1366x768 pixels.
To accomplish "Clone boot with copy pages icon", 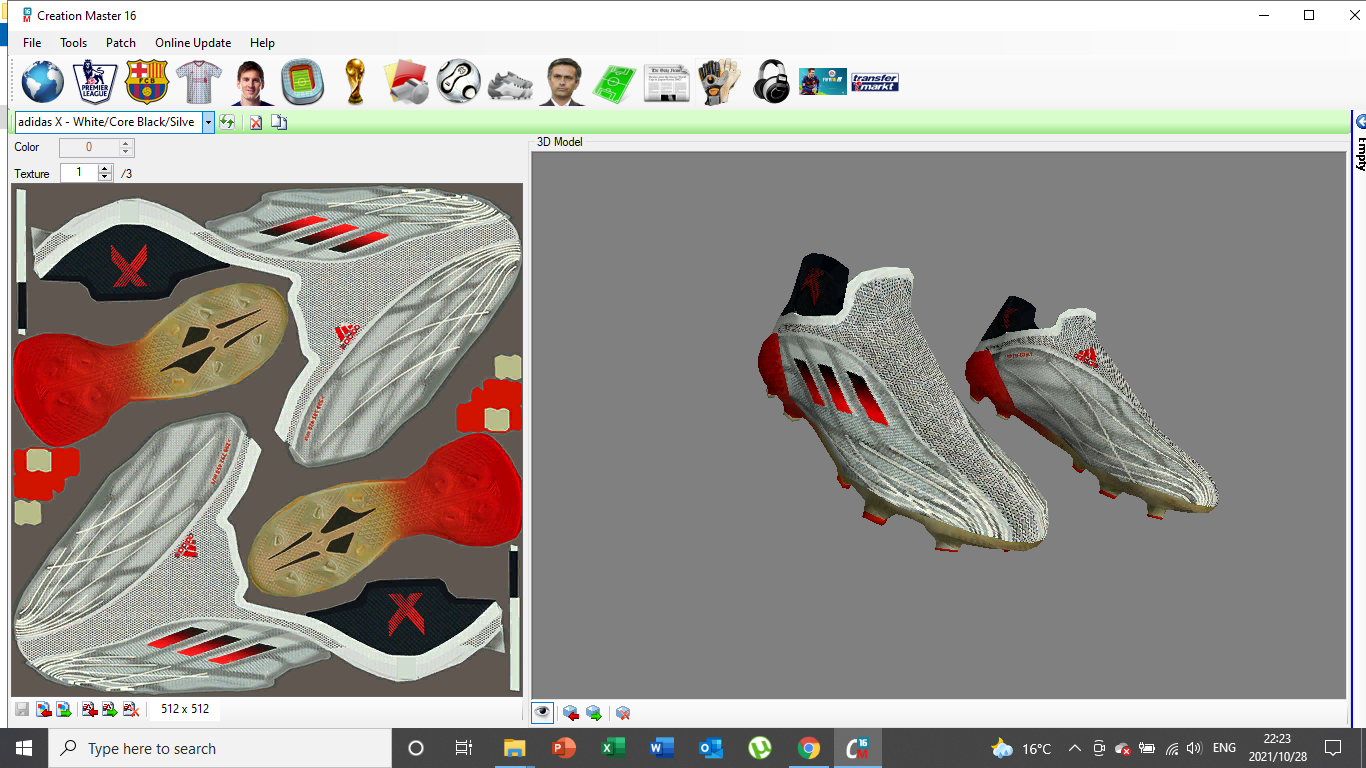I will [x=279, y=122].
